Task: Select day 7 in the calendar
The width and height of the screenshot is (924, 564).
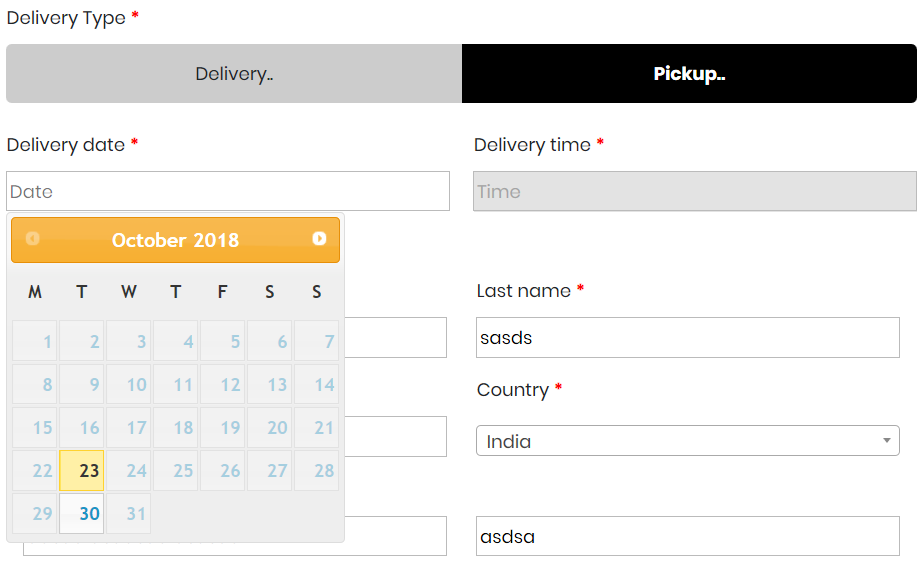Action: coord(317,342)
